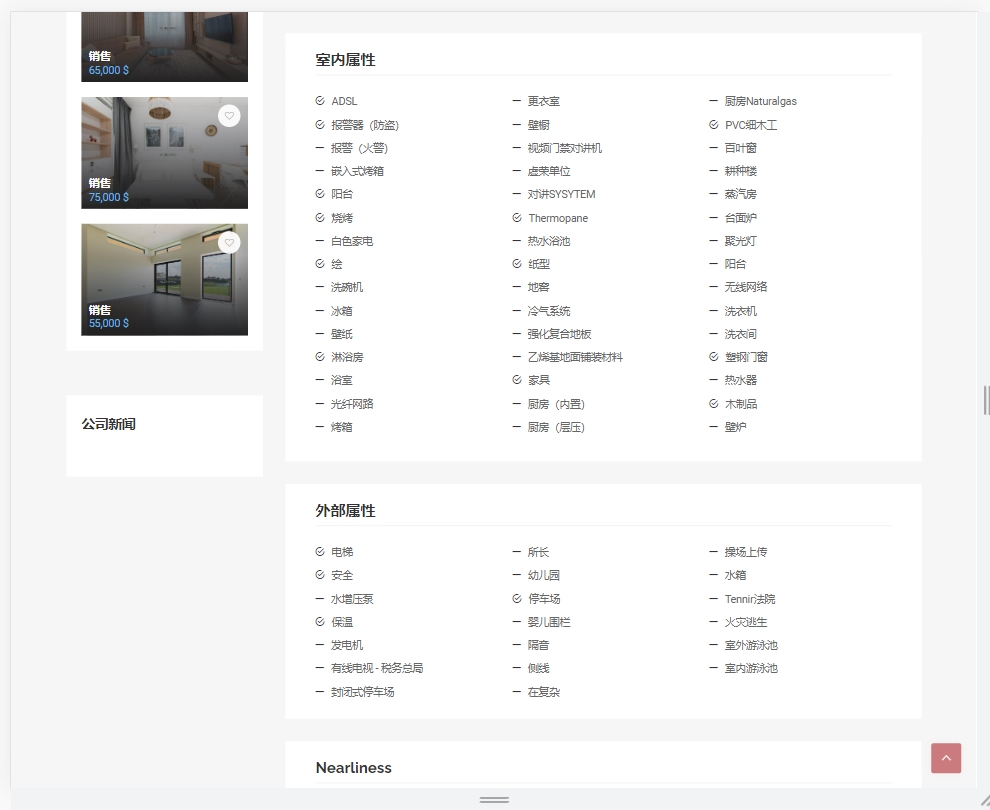Click the dash icon beside 发电机
The image size is (990, 810).
click(319, 645)
